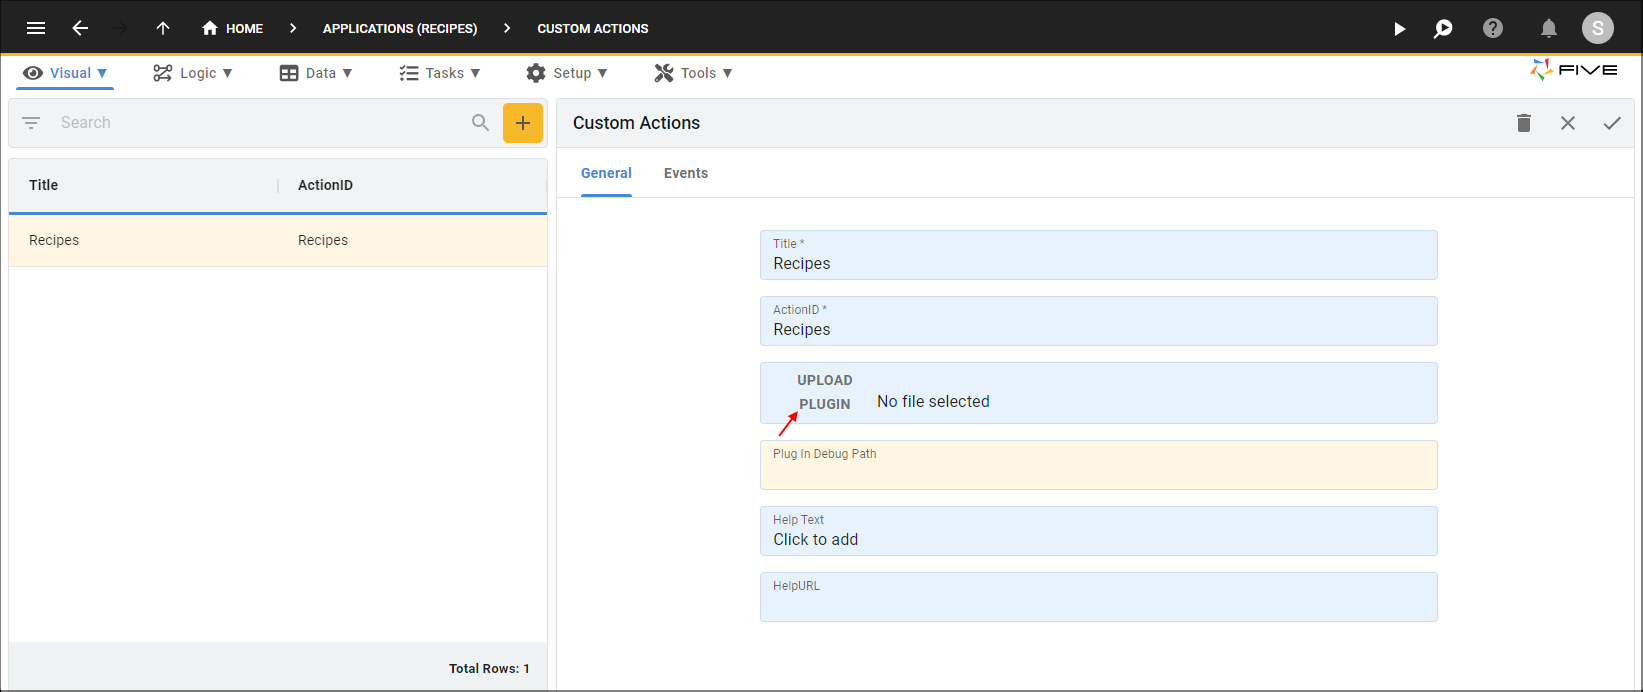
Task: Delete the custom action with trash icon
Action: (1523, 123)
